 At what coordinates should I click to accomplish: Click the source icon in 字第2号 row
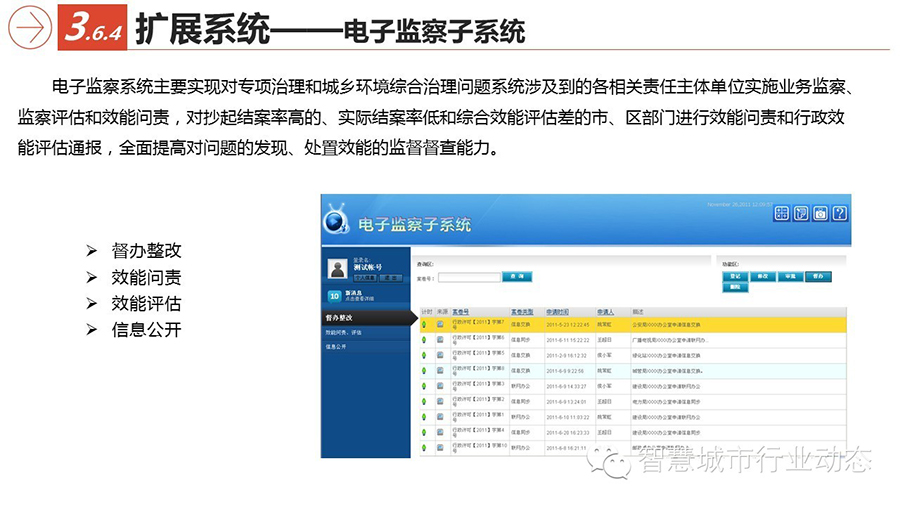[x=440, y=402]
